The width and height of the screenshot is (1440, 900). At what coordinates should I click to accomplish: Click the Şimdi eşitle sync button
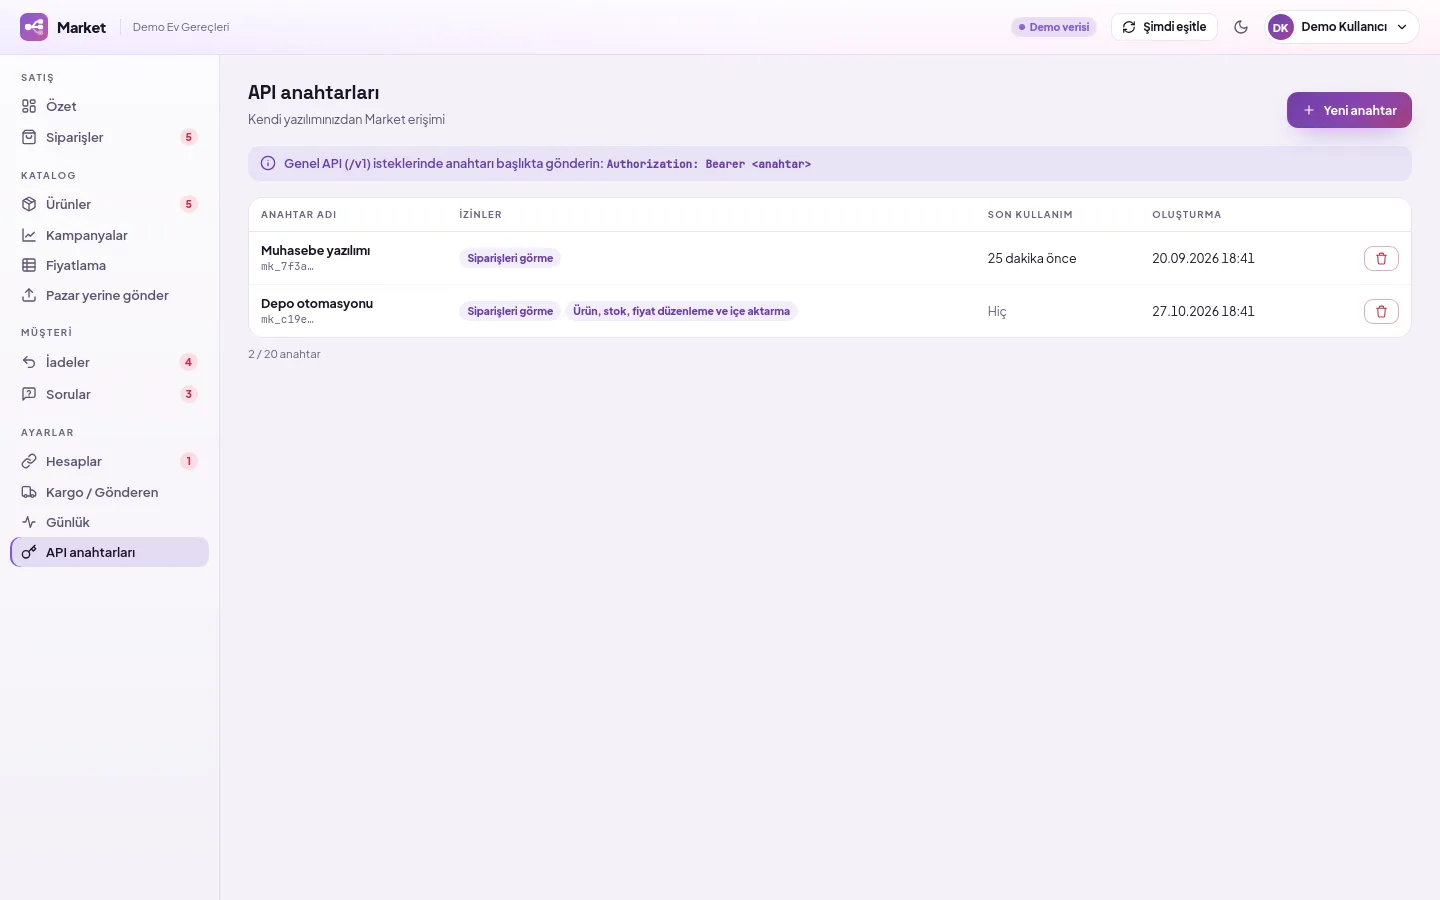pos(1164,27)
